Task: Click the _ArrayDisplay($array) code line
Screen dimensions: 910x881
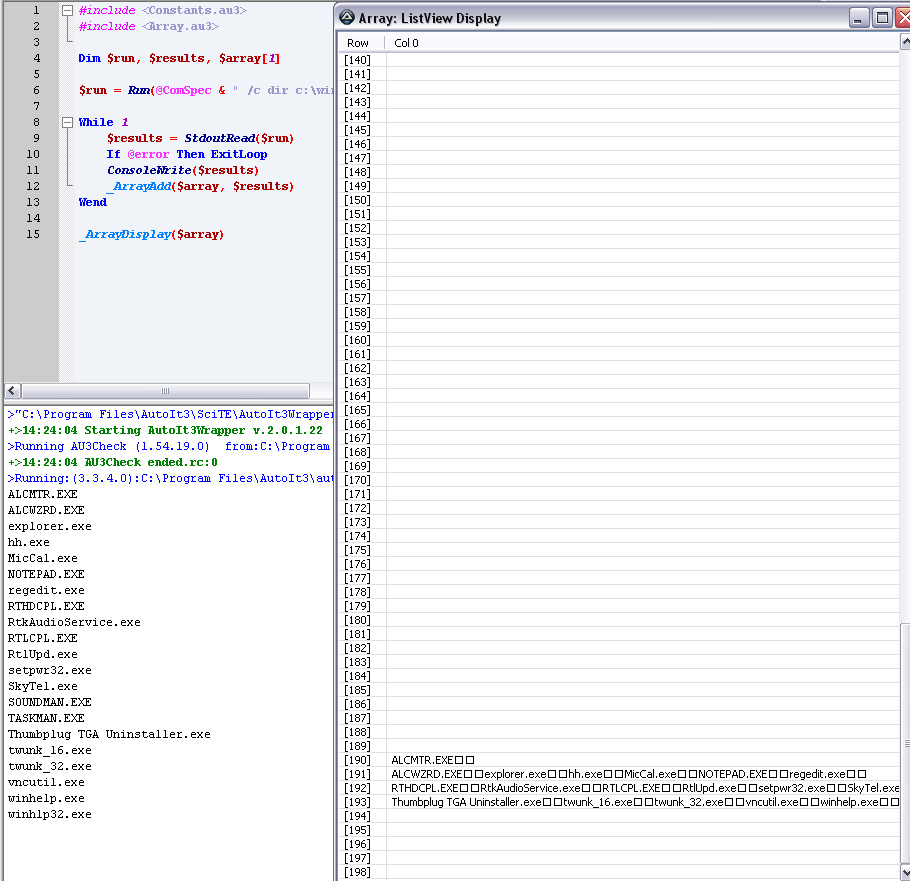Action: point(151,234)
